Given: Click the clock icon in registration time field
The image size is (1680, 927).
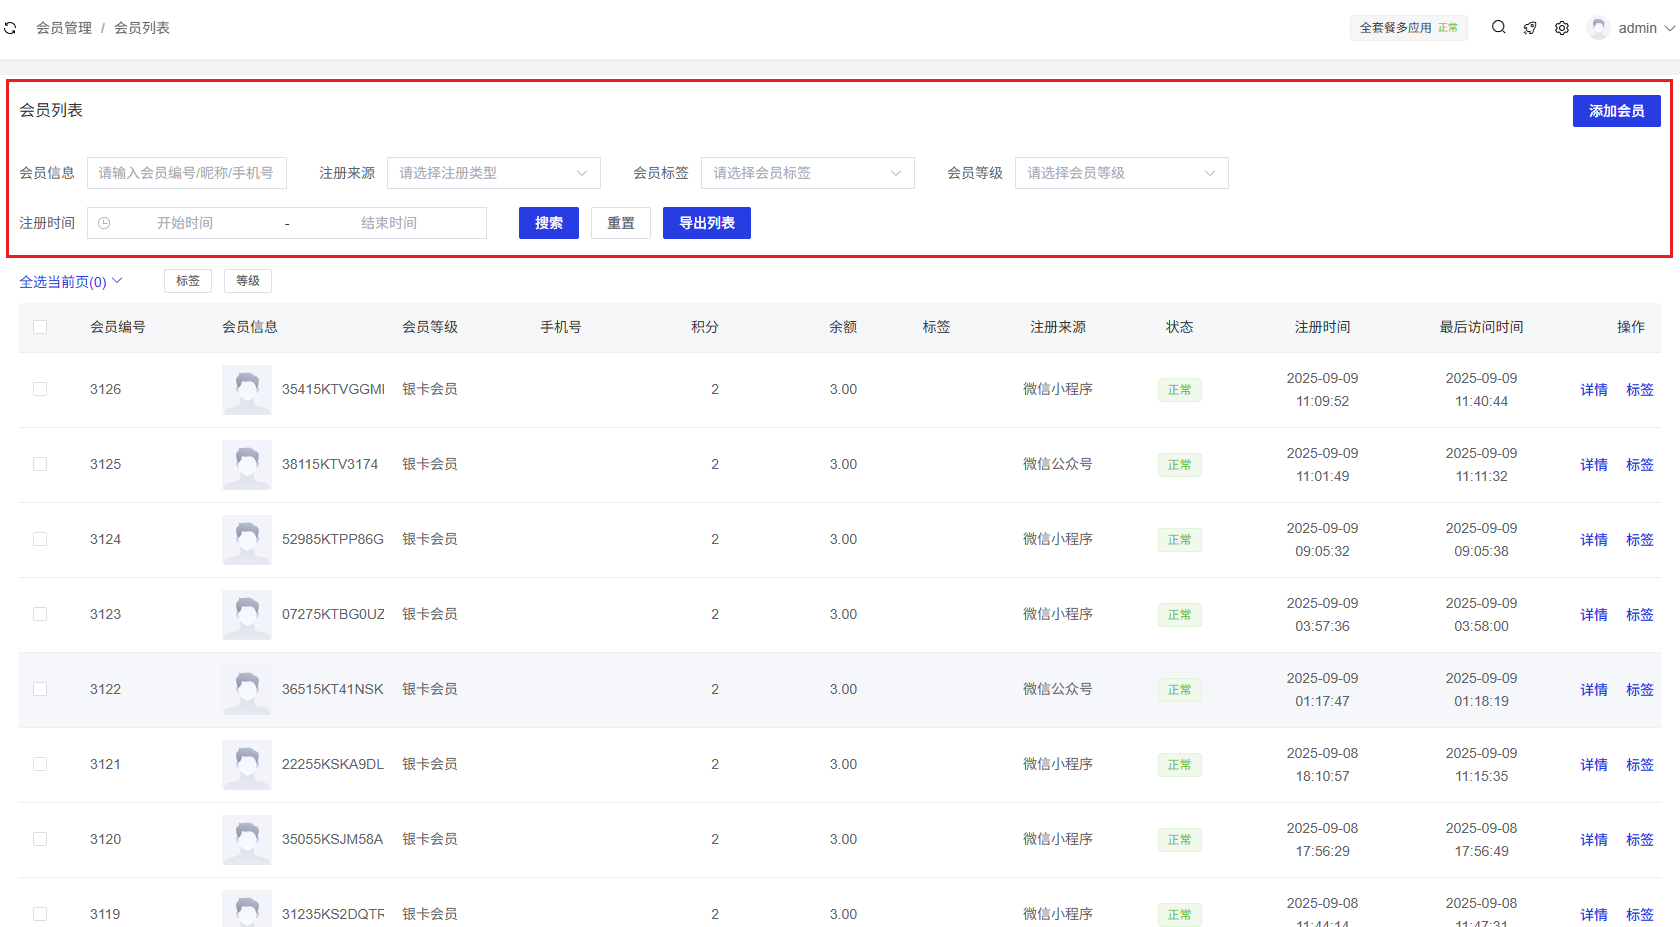Looking at the screenshot, I should [x=104, y=223].
